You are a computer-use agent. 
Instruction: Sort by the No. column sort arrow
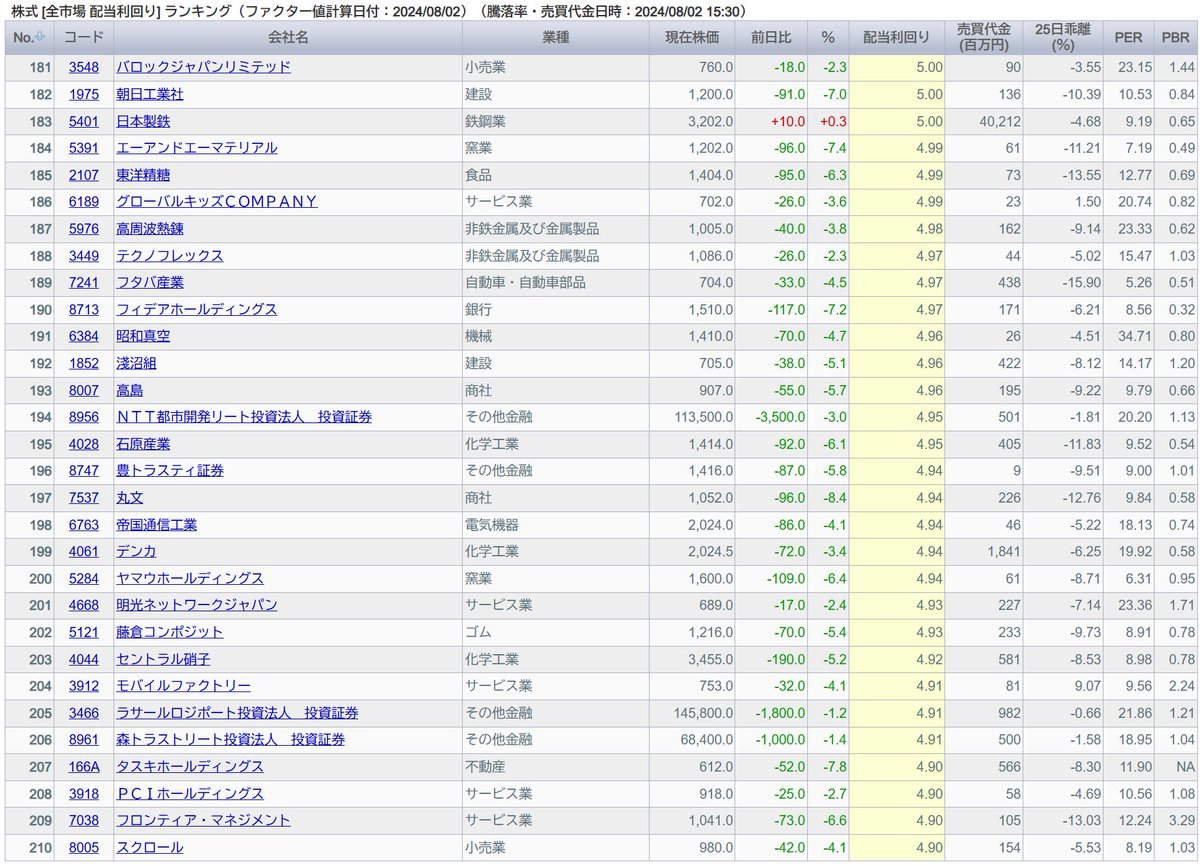coord(41,37)
